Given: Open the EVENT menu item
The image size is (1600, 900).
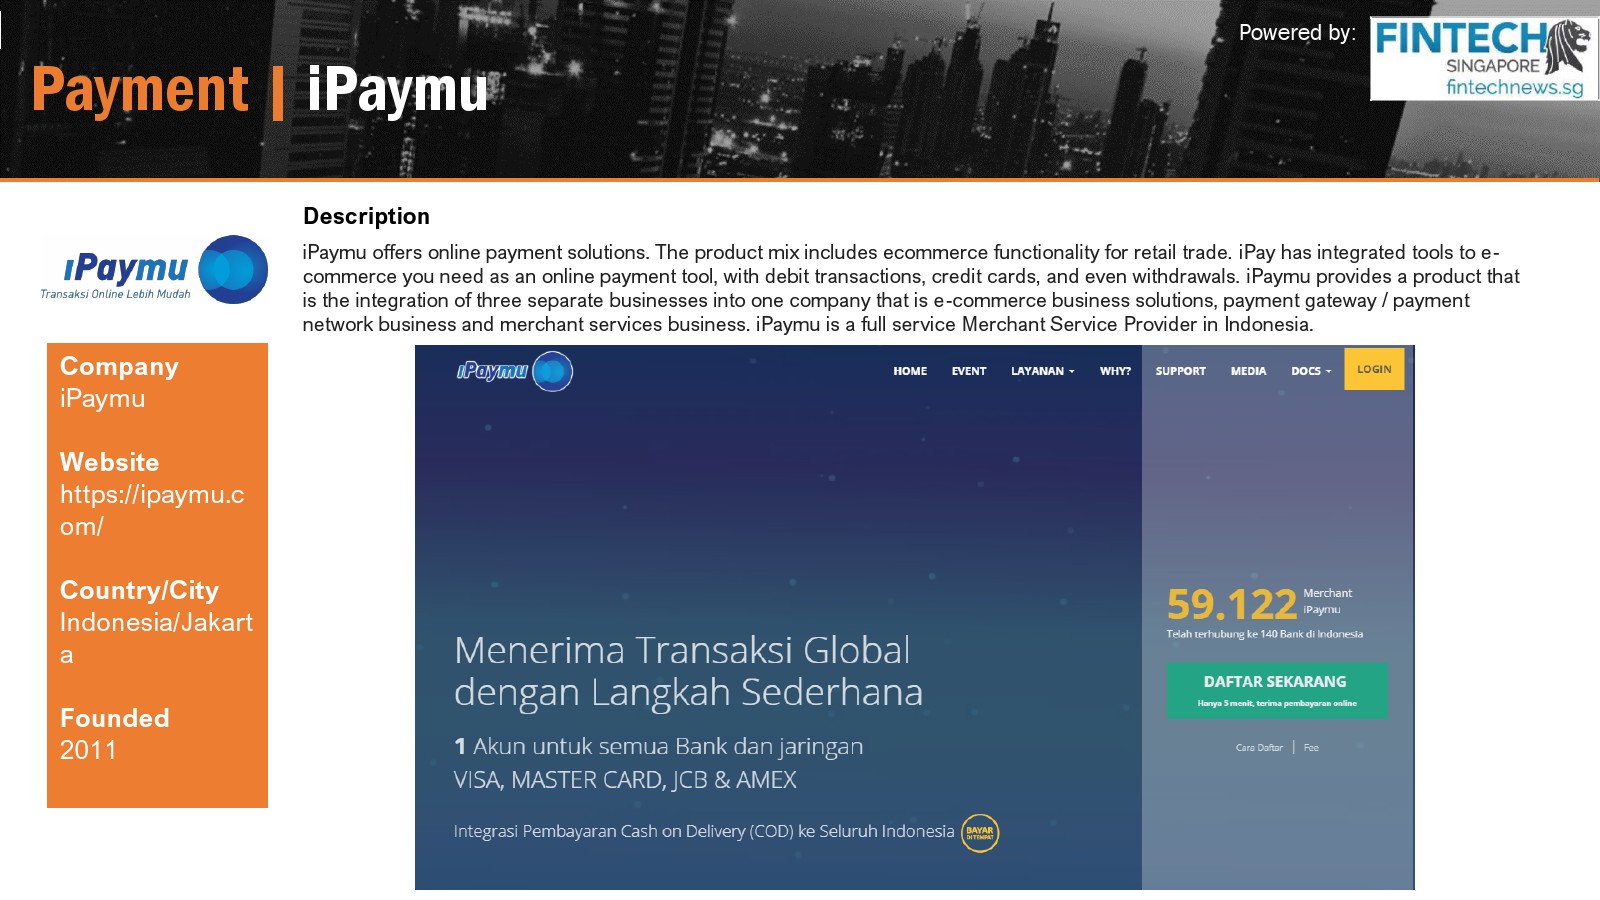Looking at the screenshot, I should coord(968,371).
